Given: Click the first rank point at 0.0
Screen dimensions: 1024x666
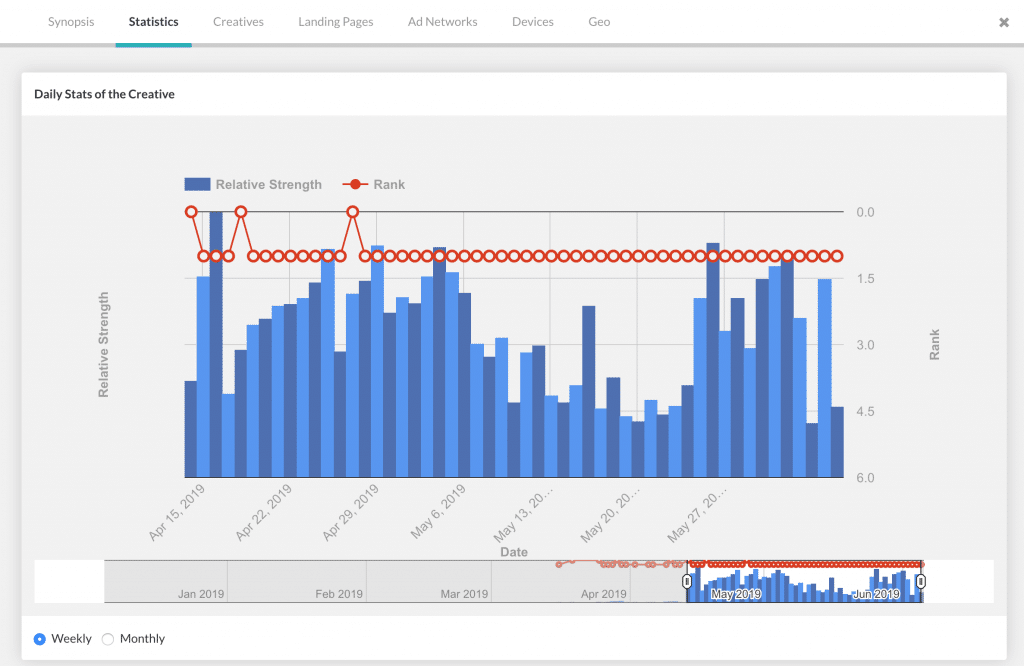Looking at the screenshot, I should pyautogui.click(x=191, y=212).
